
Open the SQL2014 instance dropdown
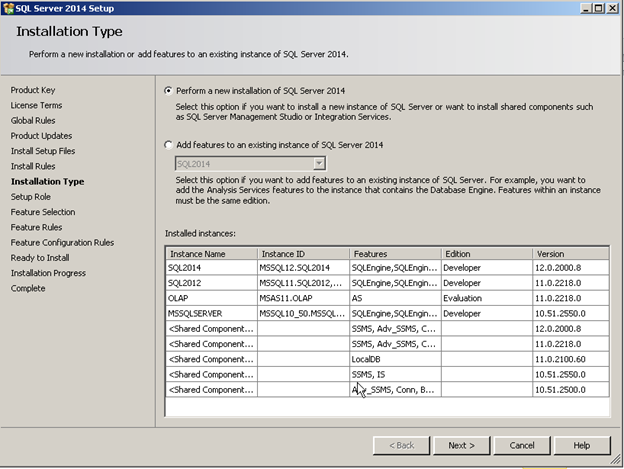(319, 163)
